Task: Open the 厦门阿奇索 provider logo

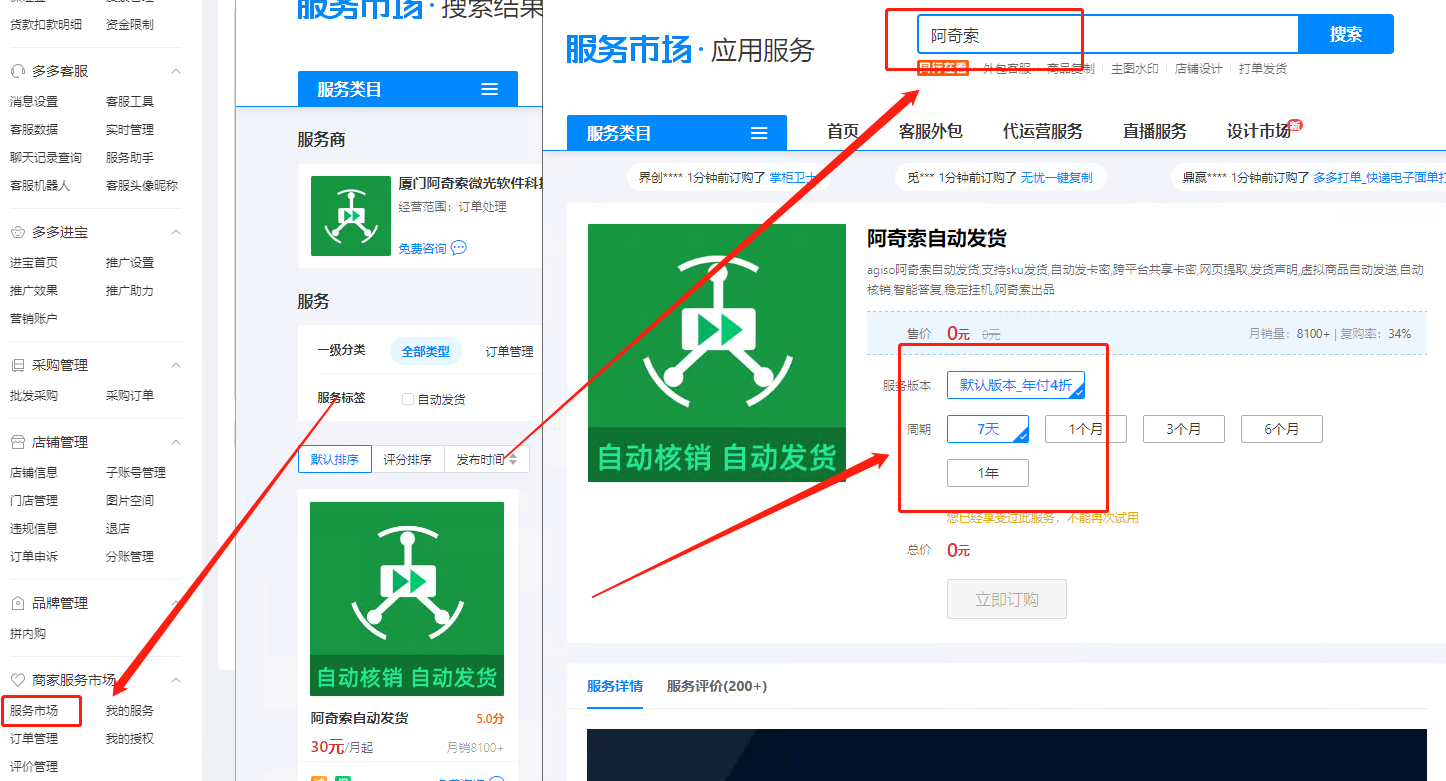Action: click(350, 216)
